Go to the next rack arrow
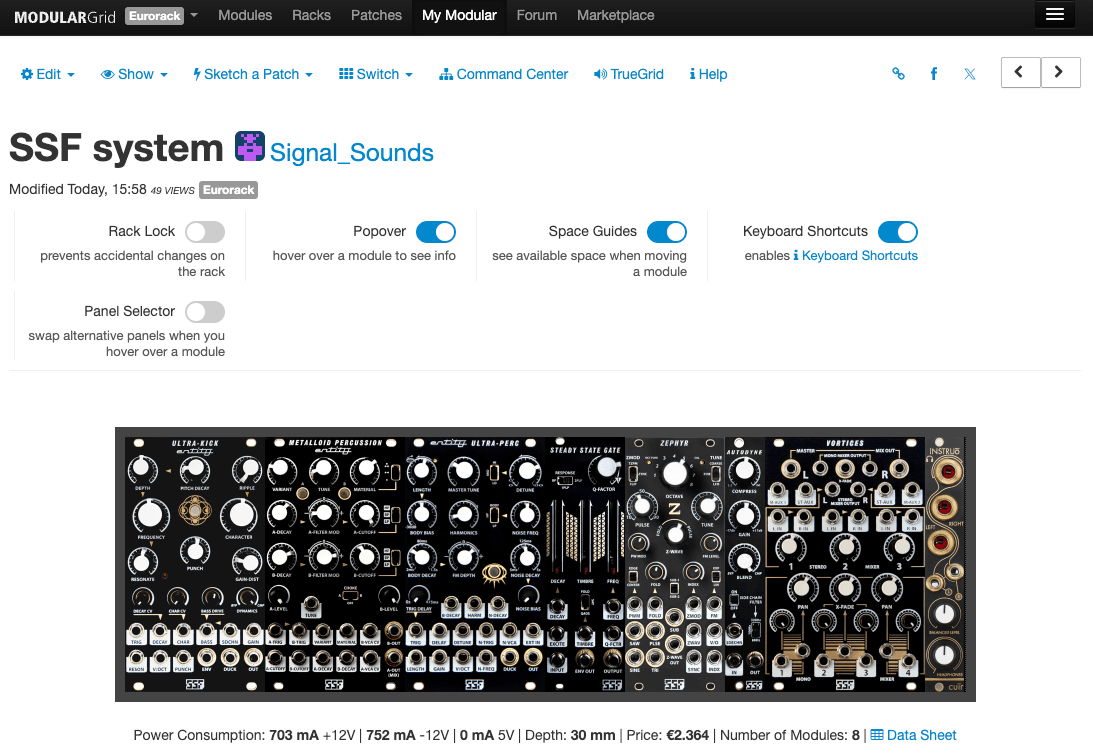The image size is (1093, 756). pos(1060,72)
